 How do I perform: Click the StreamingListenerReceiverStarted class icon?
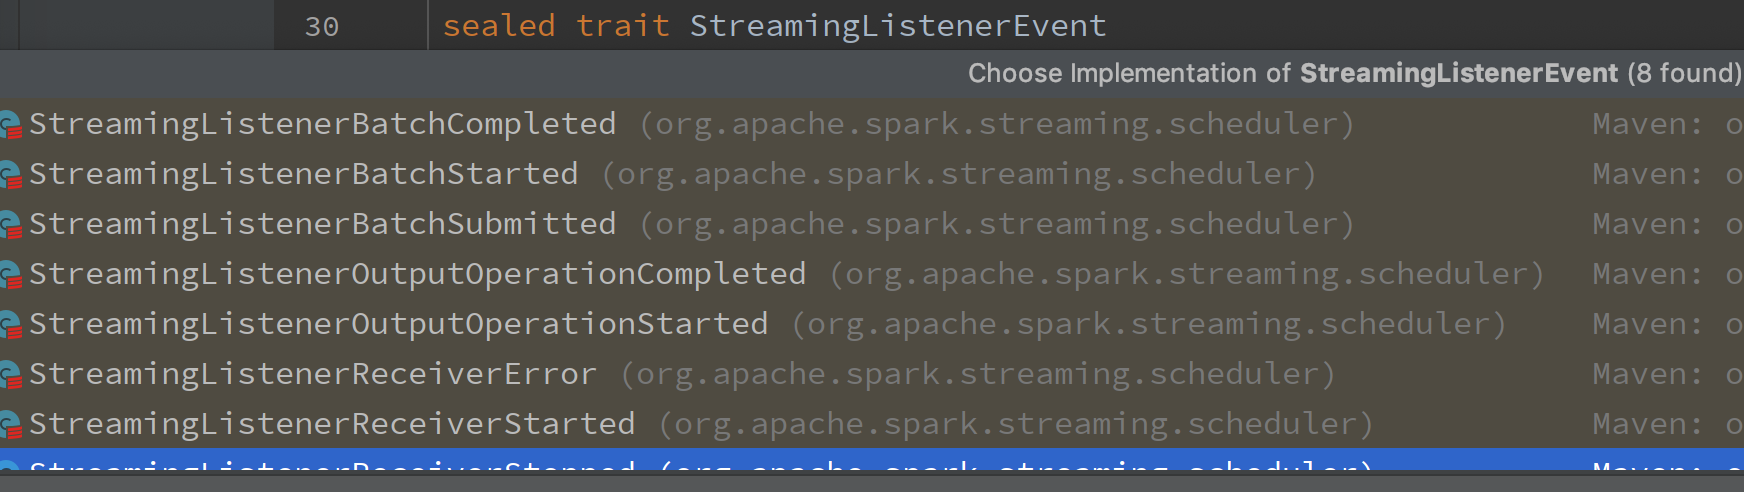pyautogui.click(x=10, y=425)
